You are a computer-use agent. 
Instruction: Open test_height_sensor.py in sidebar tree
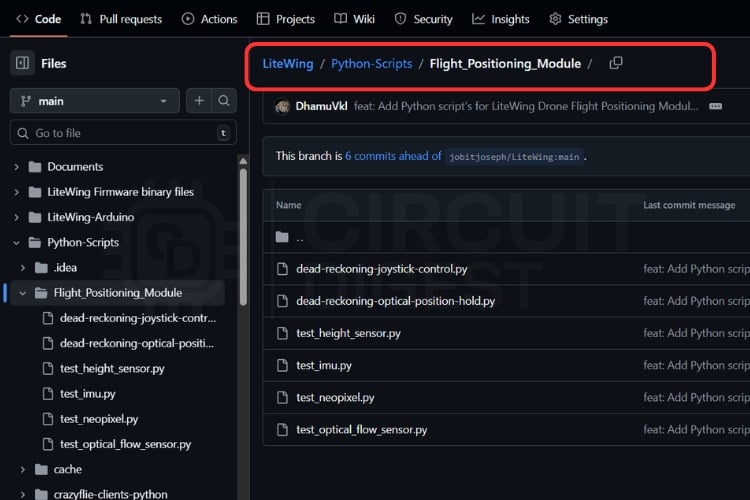click(112, 369)
